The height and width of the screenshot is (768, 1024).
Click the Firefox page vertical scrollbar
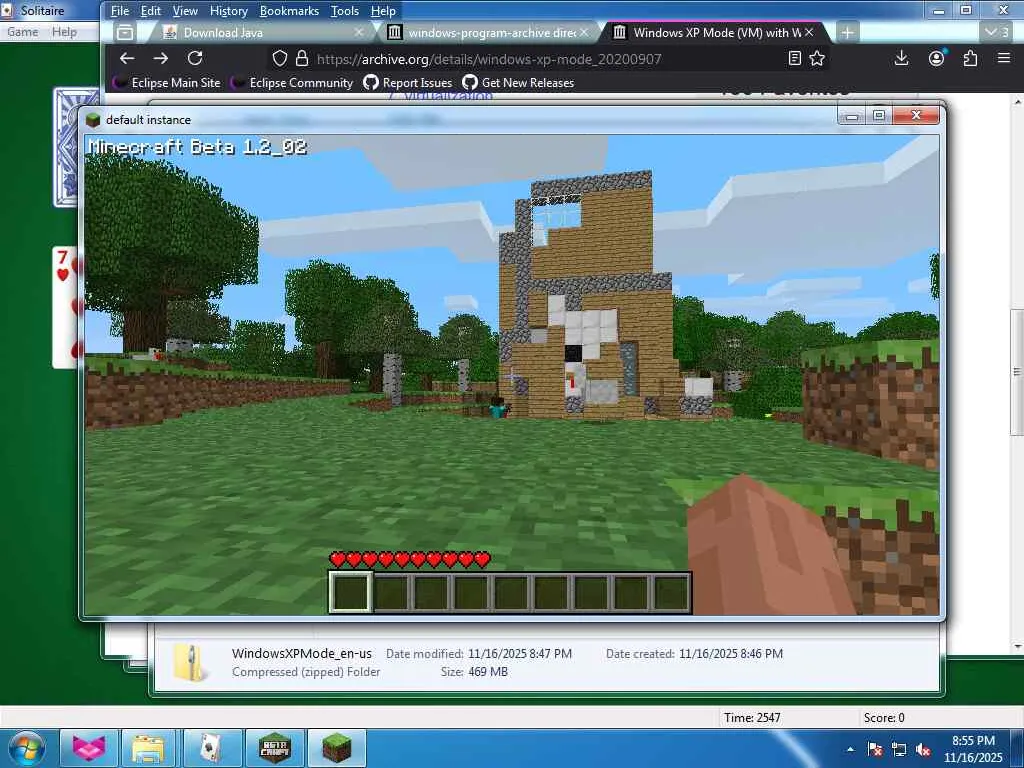1017,372
